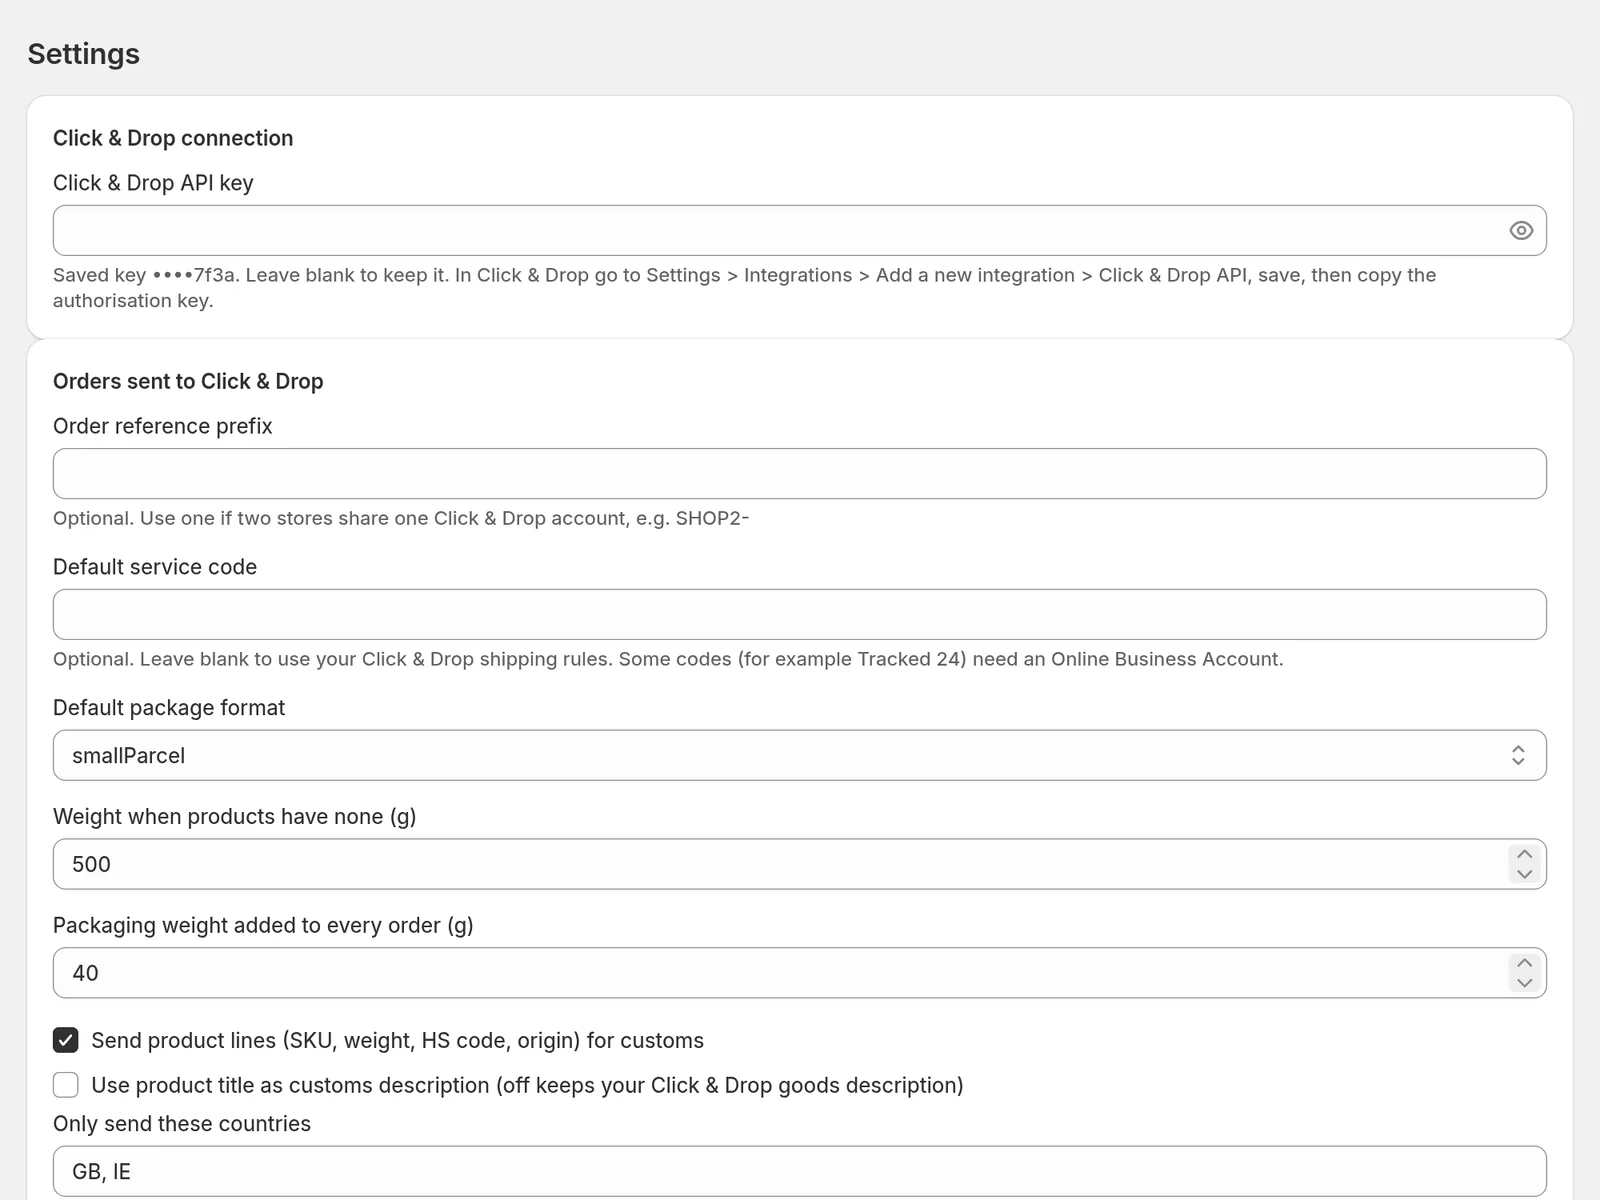The height and width of the screenshot is (1200, 1600).
Task: Uncheck Send product lines for customs
Action: point(66,1041)
